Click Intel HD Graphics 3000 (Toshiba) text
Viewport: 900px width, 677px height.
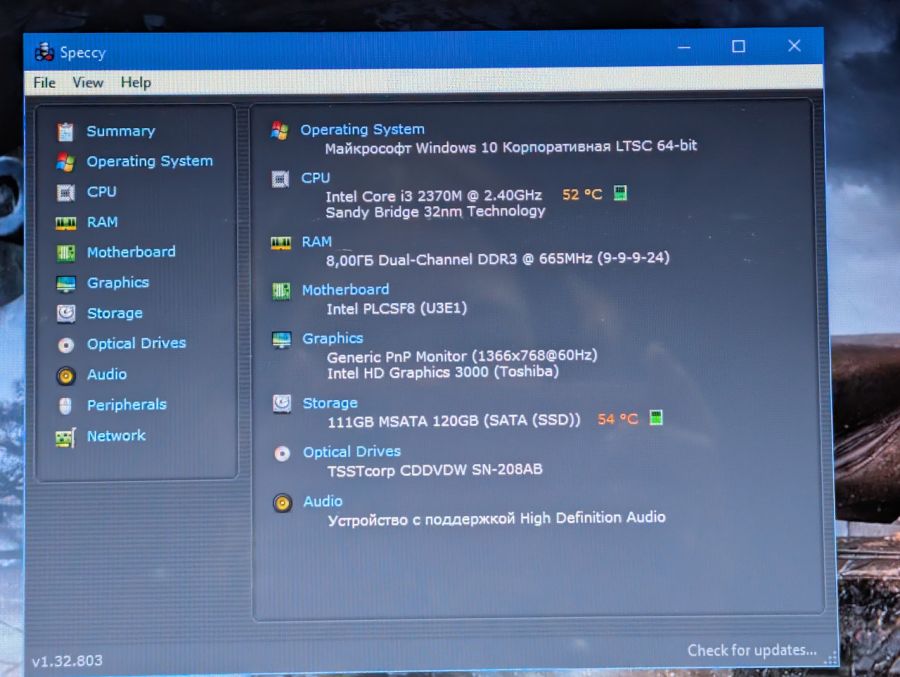point(443,372)
